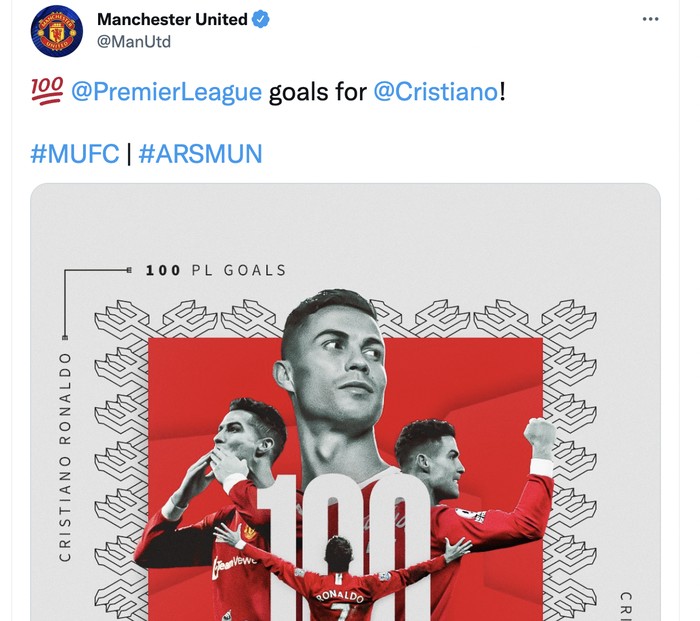Click the 'goals for' tweet text
700x621 pixels.
point(317,92)
